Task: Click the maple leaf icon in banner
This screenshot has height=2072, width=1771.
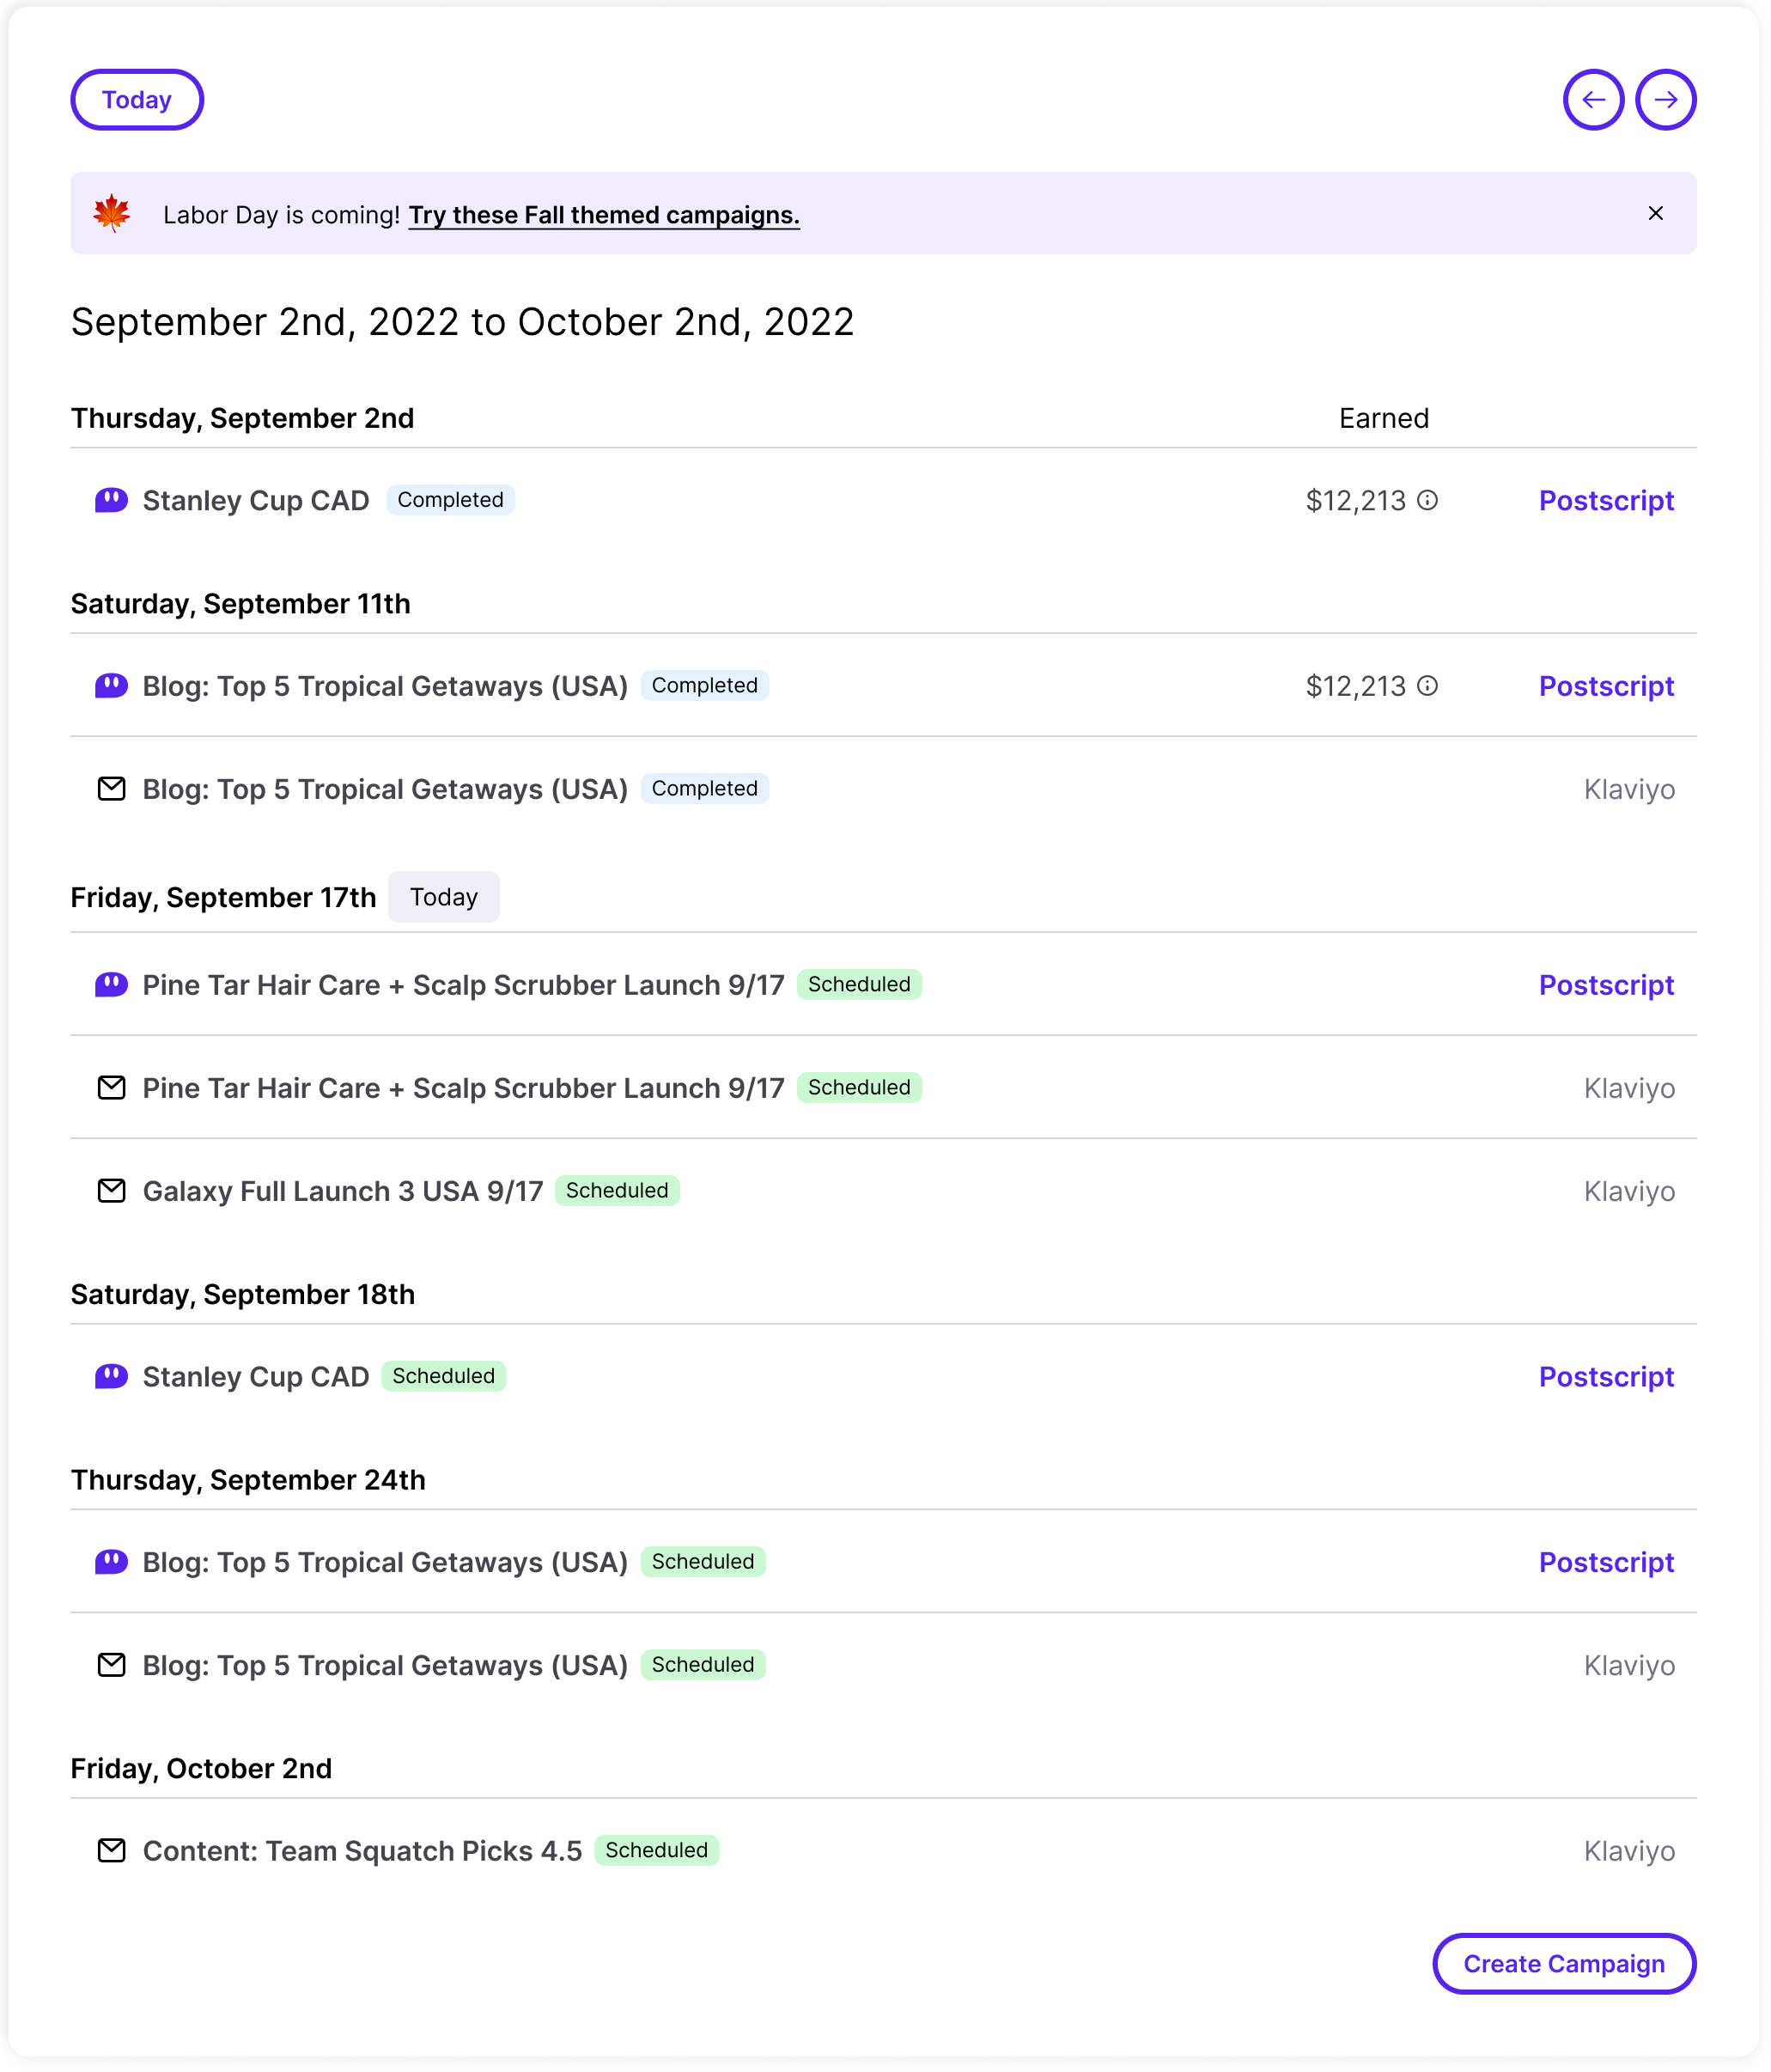Action: pos(112,213)
